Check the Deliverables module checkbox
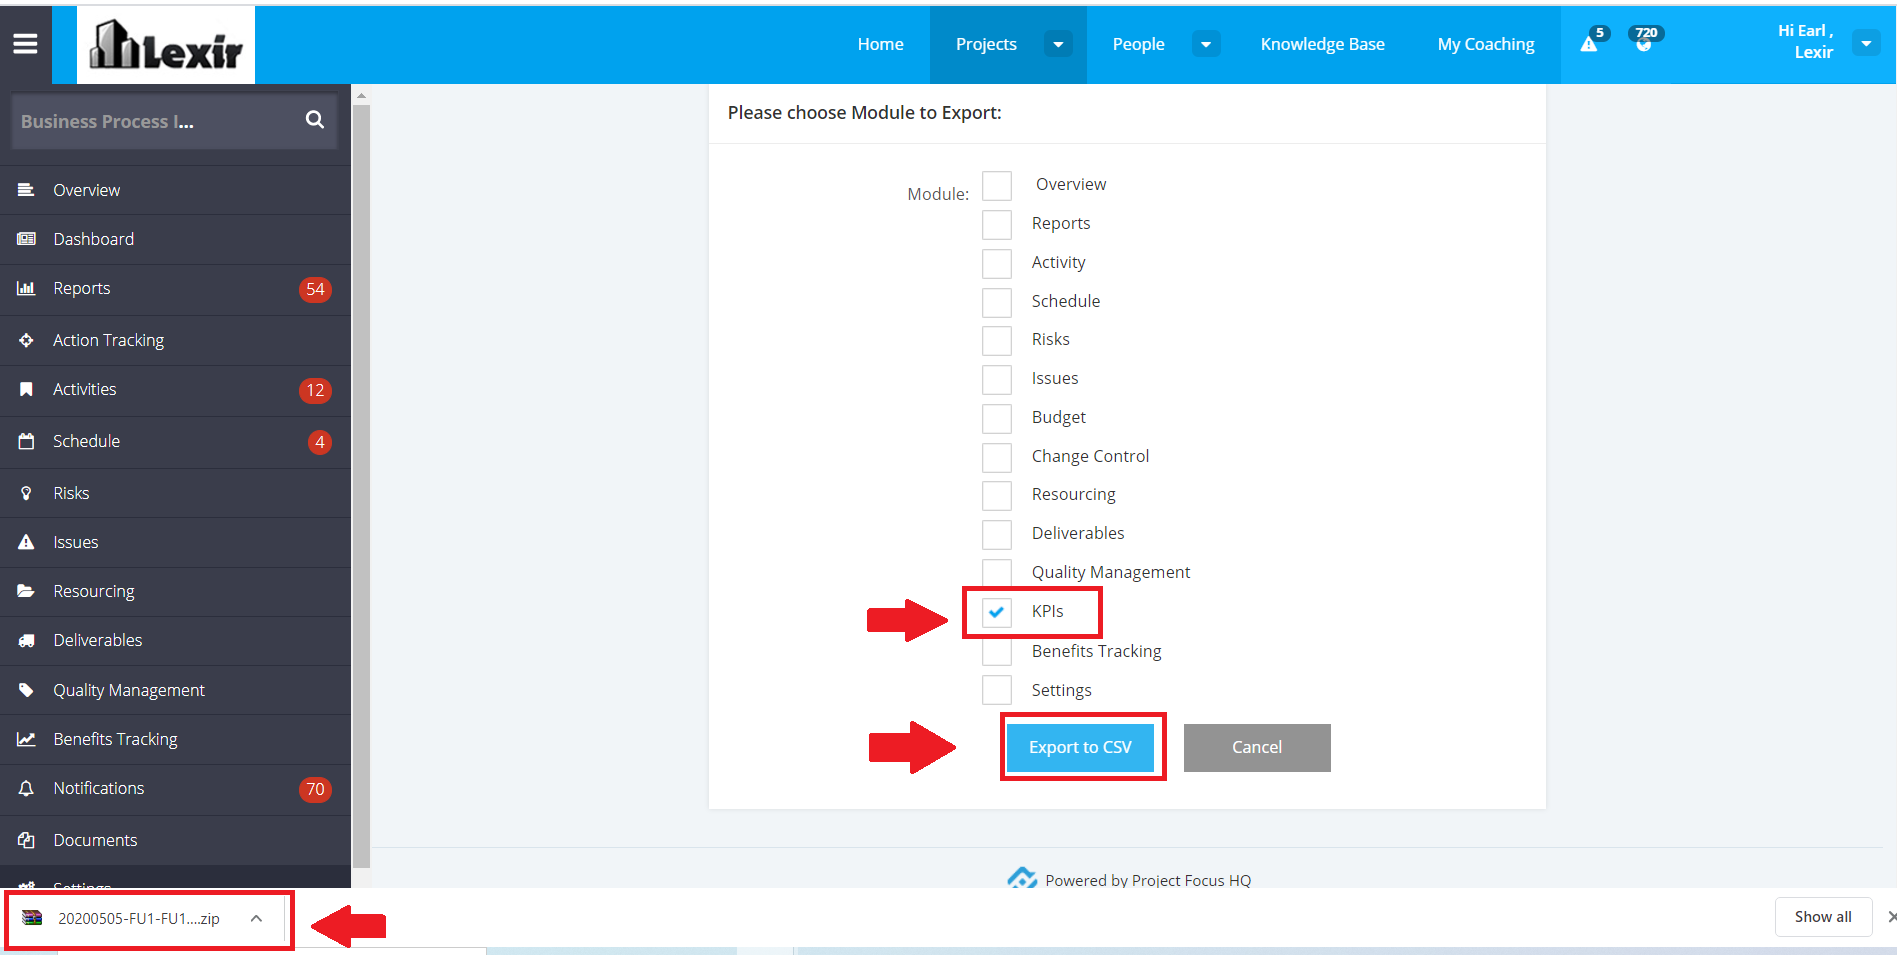The height and width of the screenshot is (955, 1897). click(x=997, y=535)
